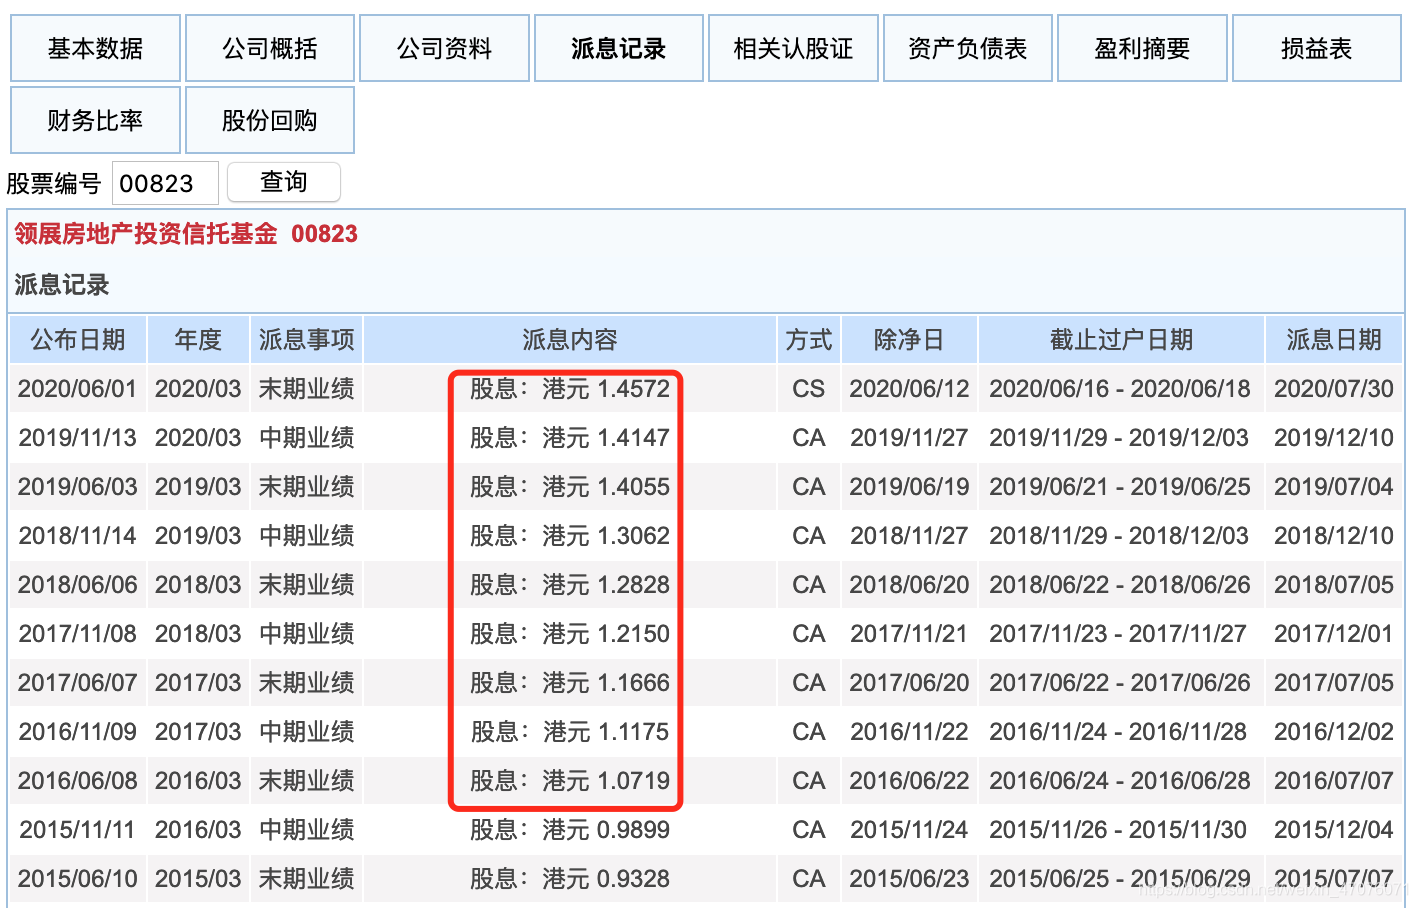Click the 方式 column header
This screenshot has width=1418, height=908.
click(x=809, y=340)
